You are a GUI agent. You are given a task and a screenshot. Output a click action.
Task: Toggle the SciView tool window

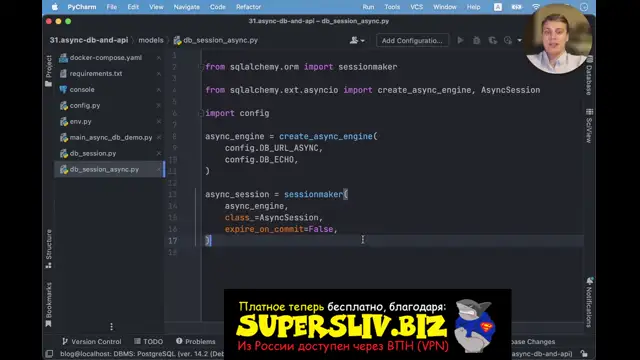pyautogui.click(x=589, y=126)
